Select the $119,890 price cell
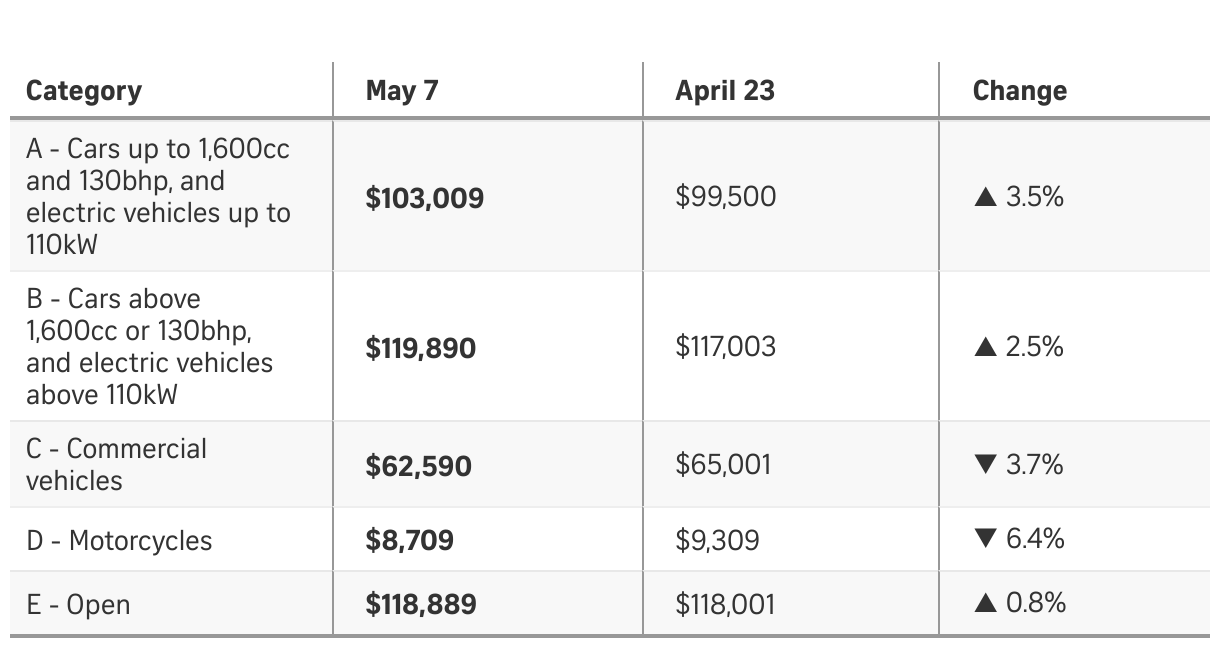 click(421, 349)
